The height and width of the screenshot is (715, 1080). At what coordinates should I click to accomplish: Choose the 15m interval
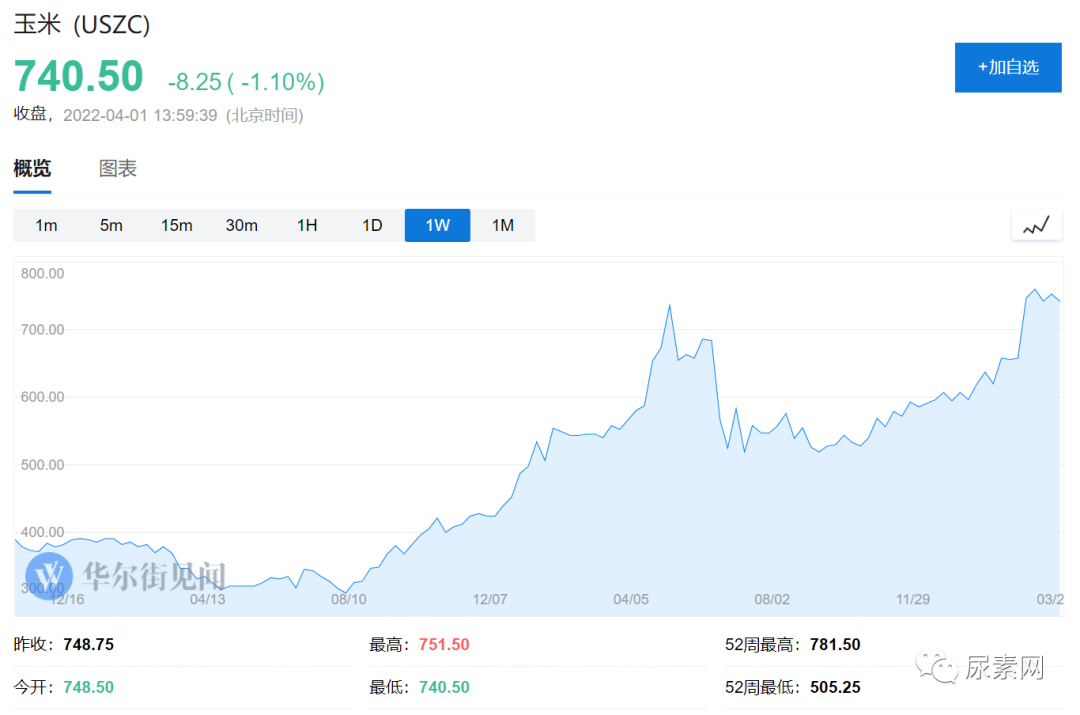176,225
